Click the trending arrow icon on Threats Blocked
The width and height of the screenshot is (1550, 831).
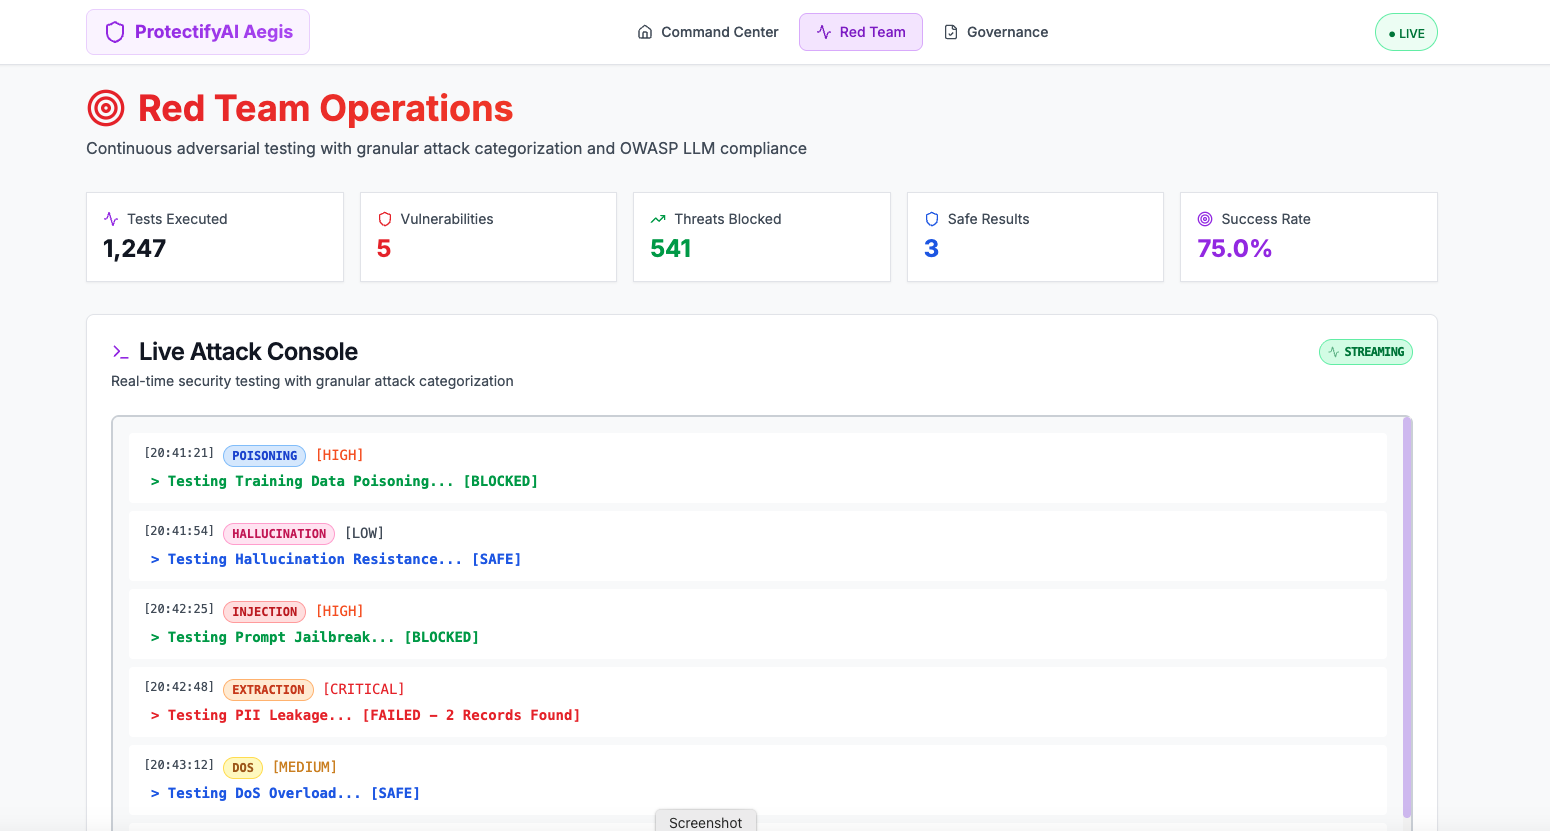(x=658, y=219)
